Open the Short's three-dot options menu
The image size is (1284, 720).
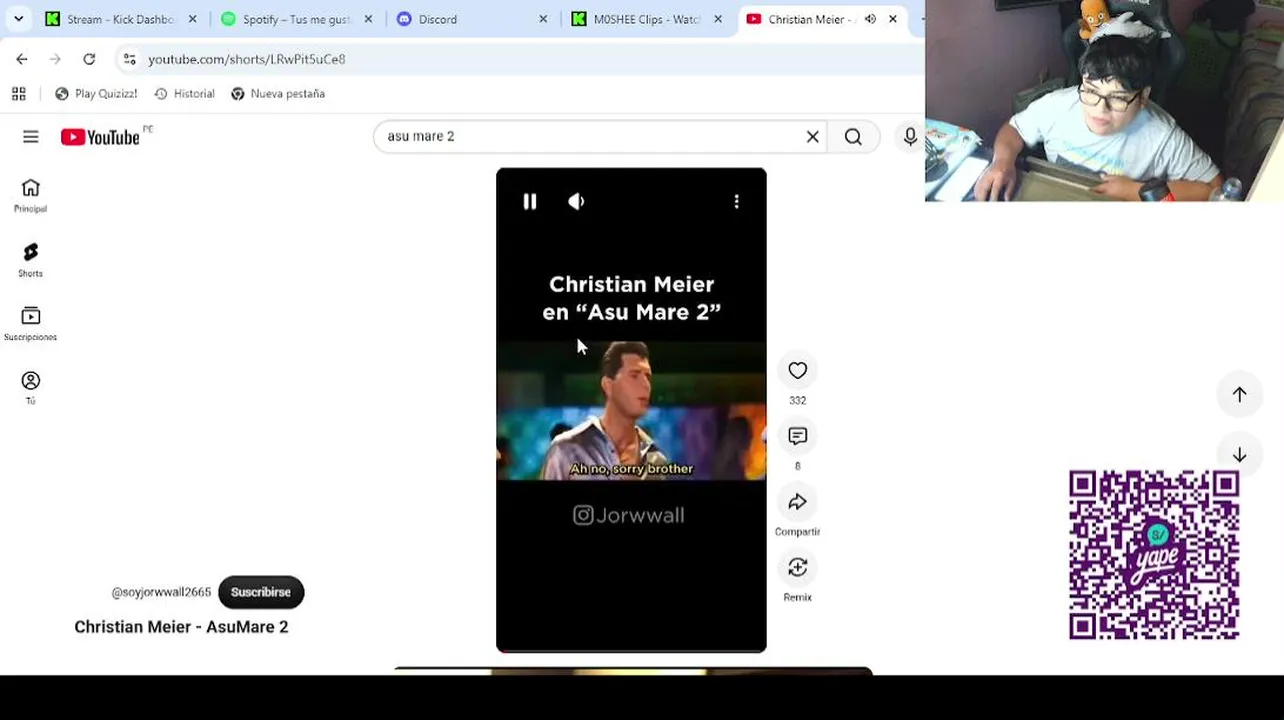point(737,202)
